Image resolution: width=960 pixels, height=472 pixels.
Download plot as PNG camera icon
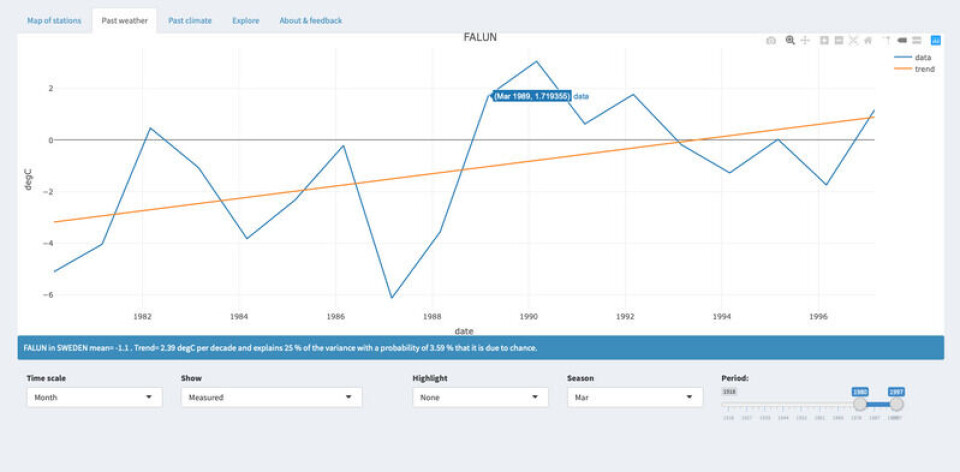pos(771,41)
